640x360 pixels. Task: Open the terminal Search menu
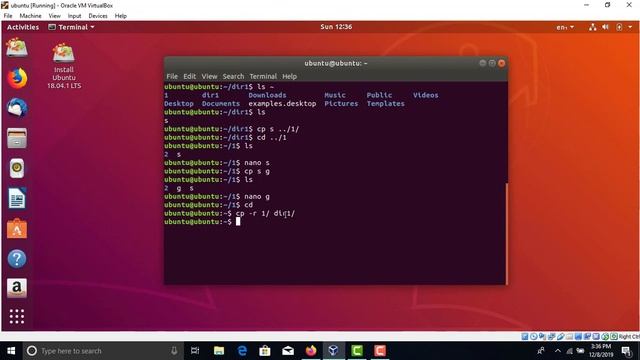coord(233,76)
